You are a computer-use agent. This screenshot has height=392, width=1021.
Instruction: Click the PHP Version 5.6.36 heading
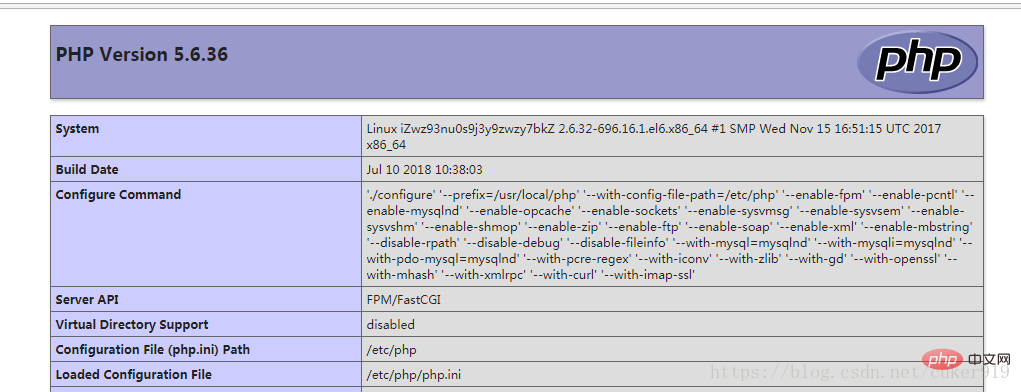142,55
